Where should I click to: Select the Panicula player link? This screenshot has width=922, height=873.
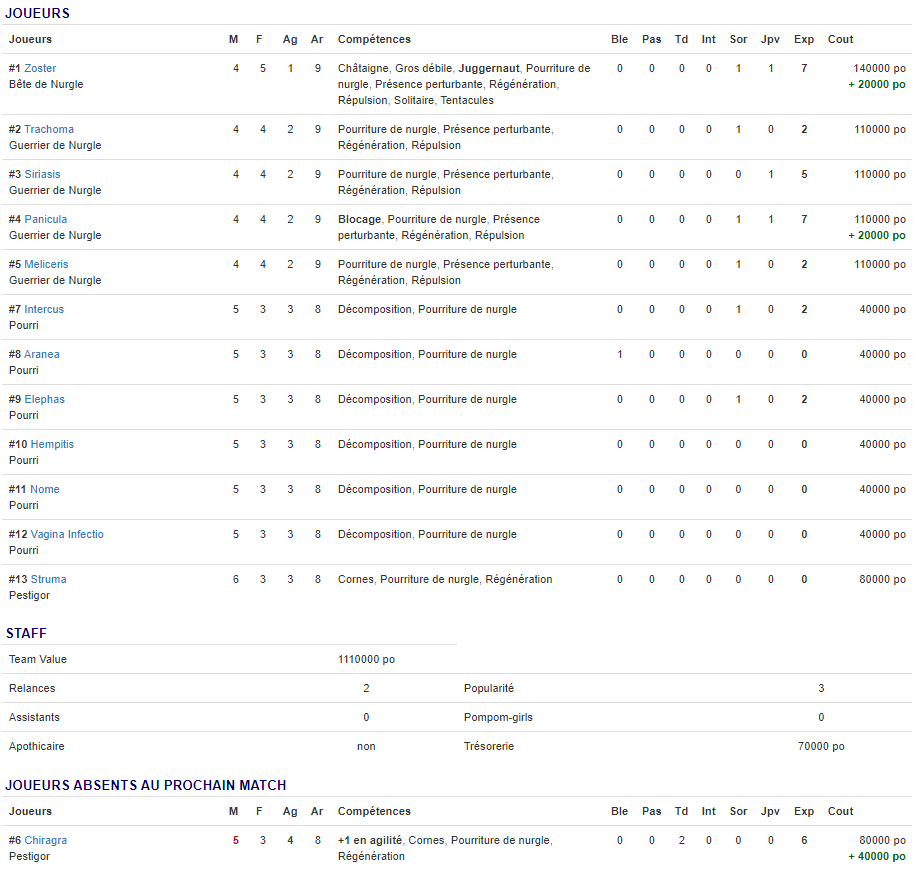(46, 219)
